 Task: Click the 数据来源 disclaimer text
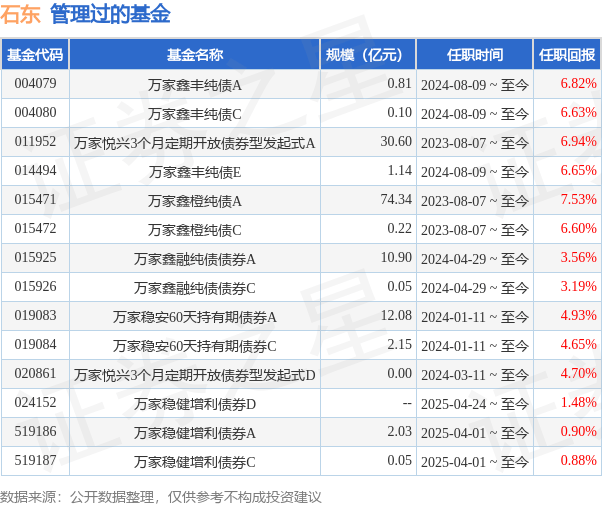pos(160,497)
